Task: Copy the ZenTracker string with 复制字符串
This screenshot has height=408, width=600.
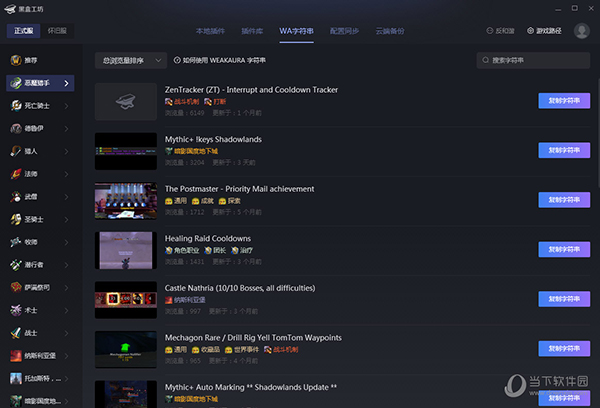Action: click(x=565, y=100)
